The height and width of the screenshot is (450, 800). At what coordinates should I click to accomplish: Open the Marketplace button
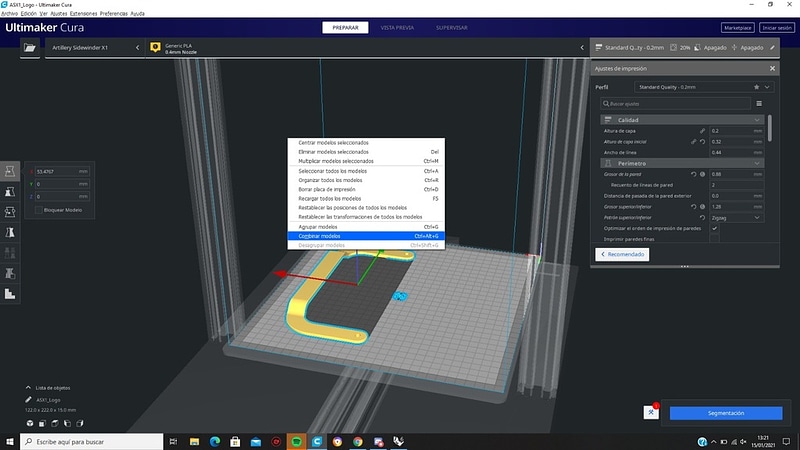[738, 28]
